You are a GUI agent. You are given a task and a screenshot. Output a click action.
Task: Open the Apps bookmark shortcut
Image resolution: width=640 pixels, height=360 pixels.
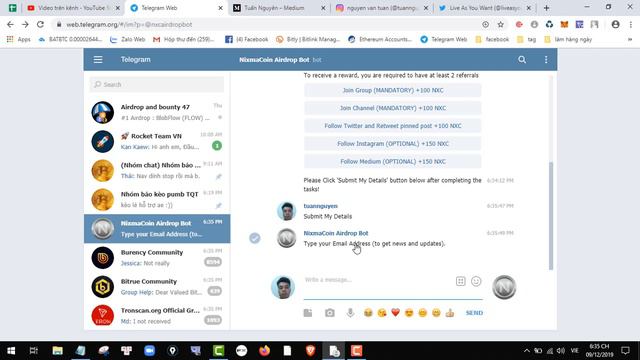point(18,39)
